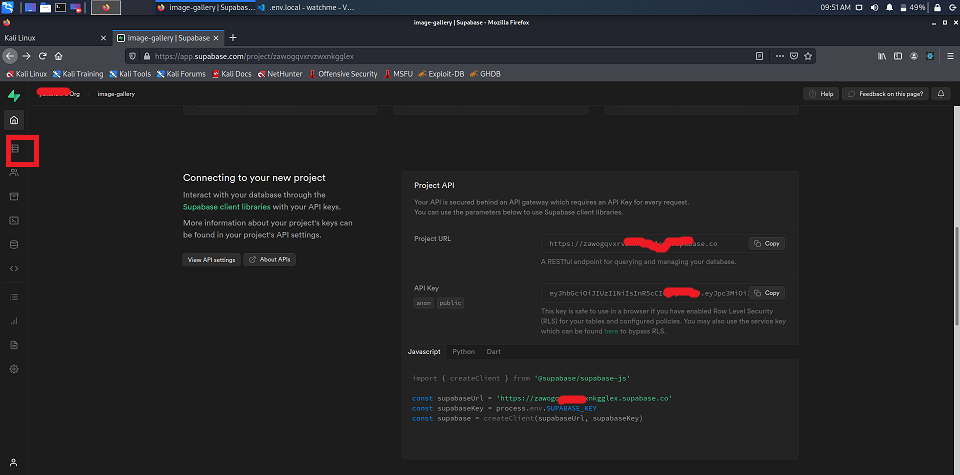Go forward using Firefox forward arrow
Viewport: 960px width, 475px height.
[26, 56]
